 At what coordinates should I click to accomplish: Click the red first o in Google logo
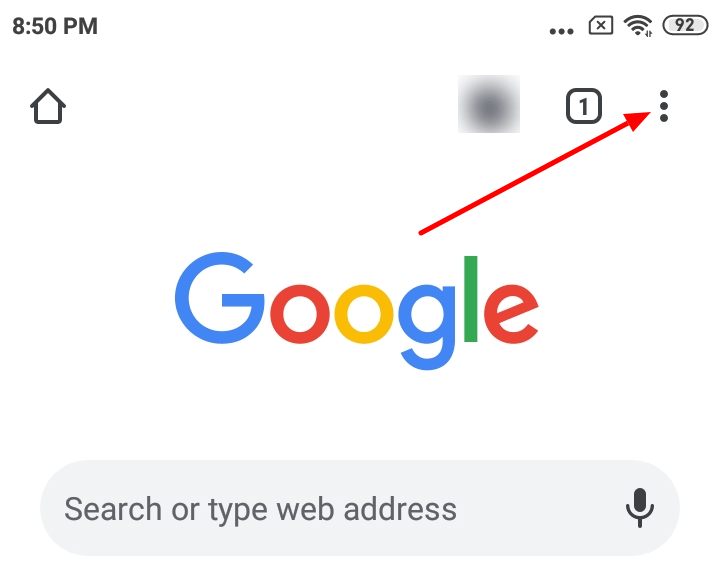299,314
